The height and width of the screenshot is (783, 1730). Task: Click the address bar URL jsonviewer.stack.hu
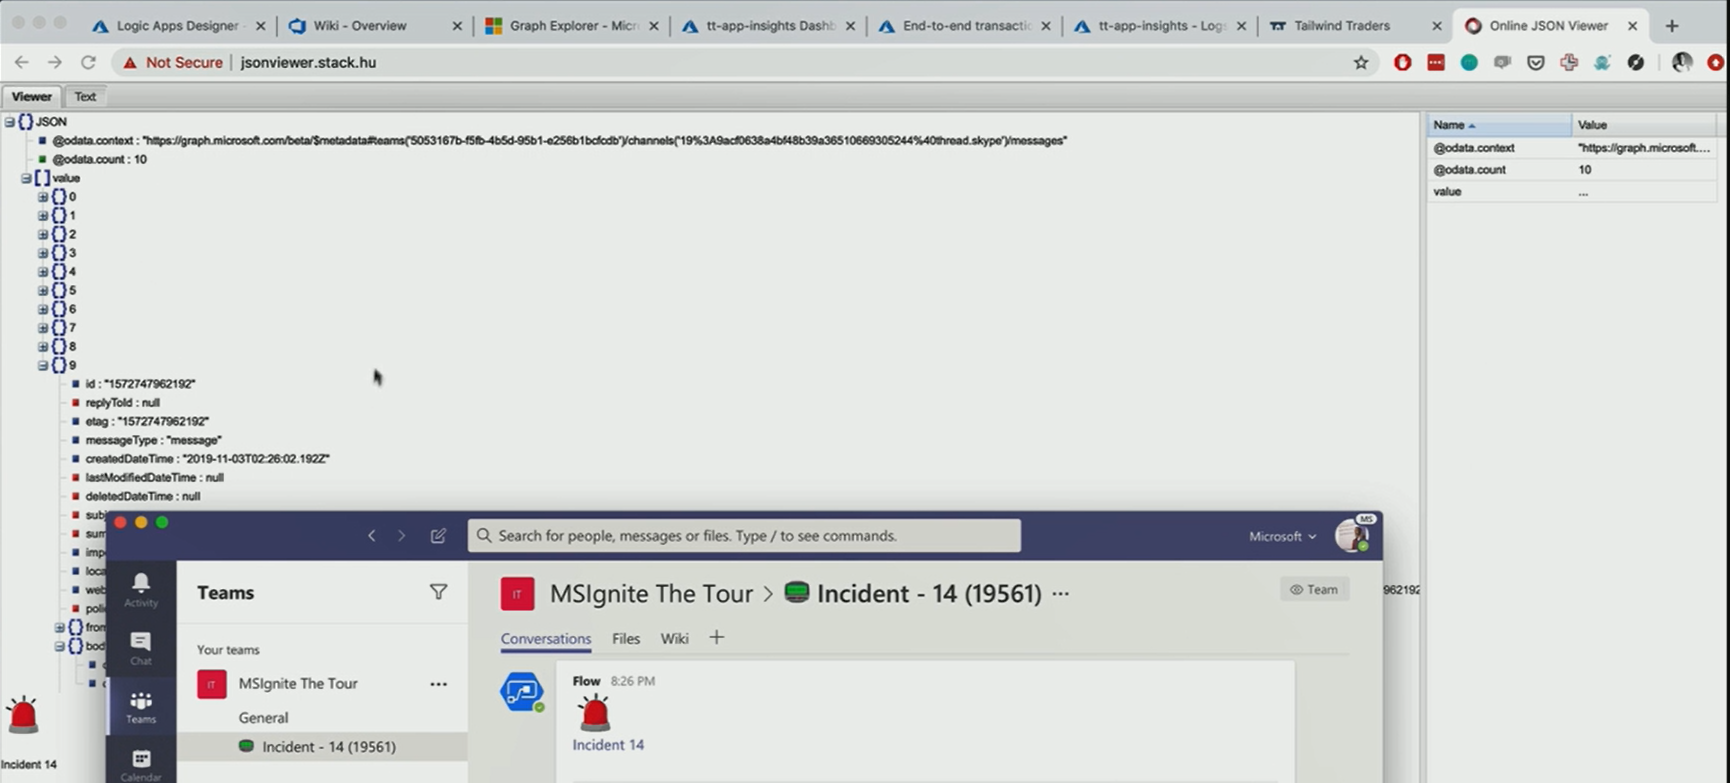click(x=308, y=62)
